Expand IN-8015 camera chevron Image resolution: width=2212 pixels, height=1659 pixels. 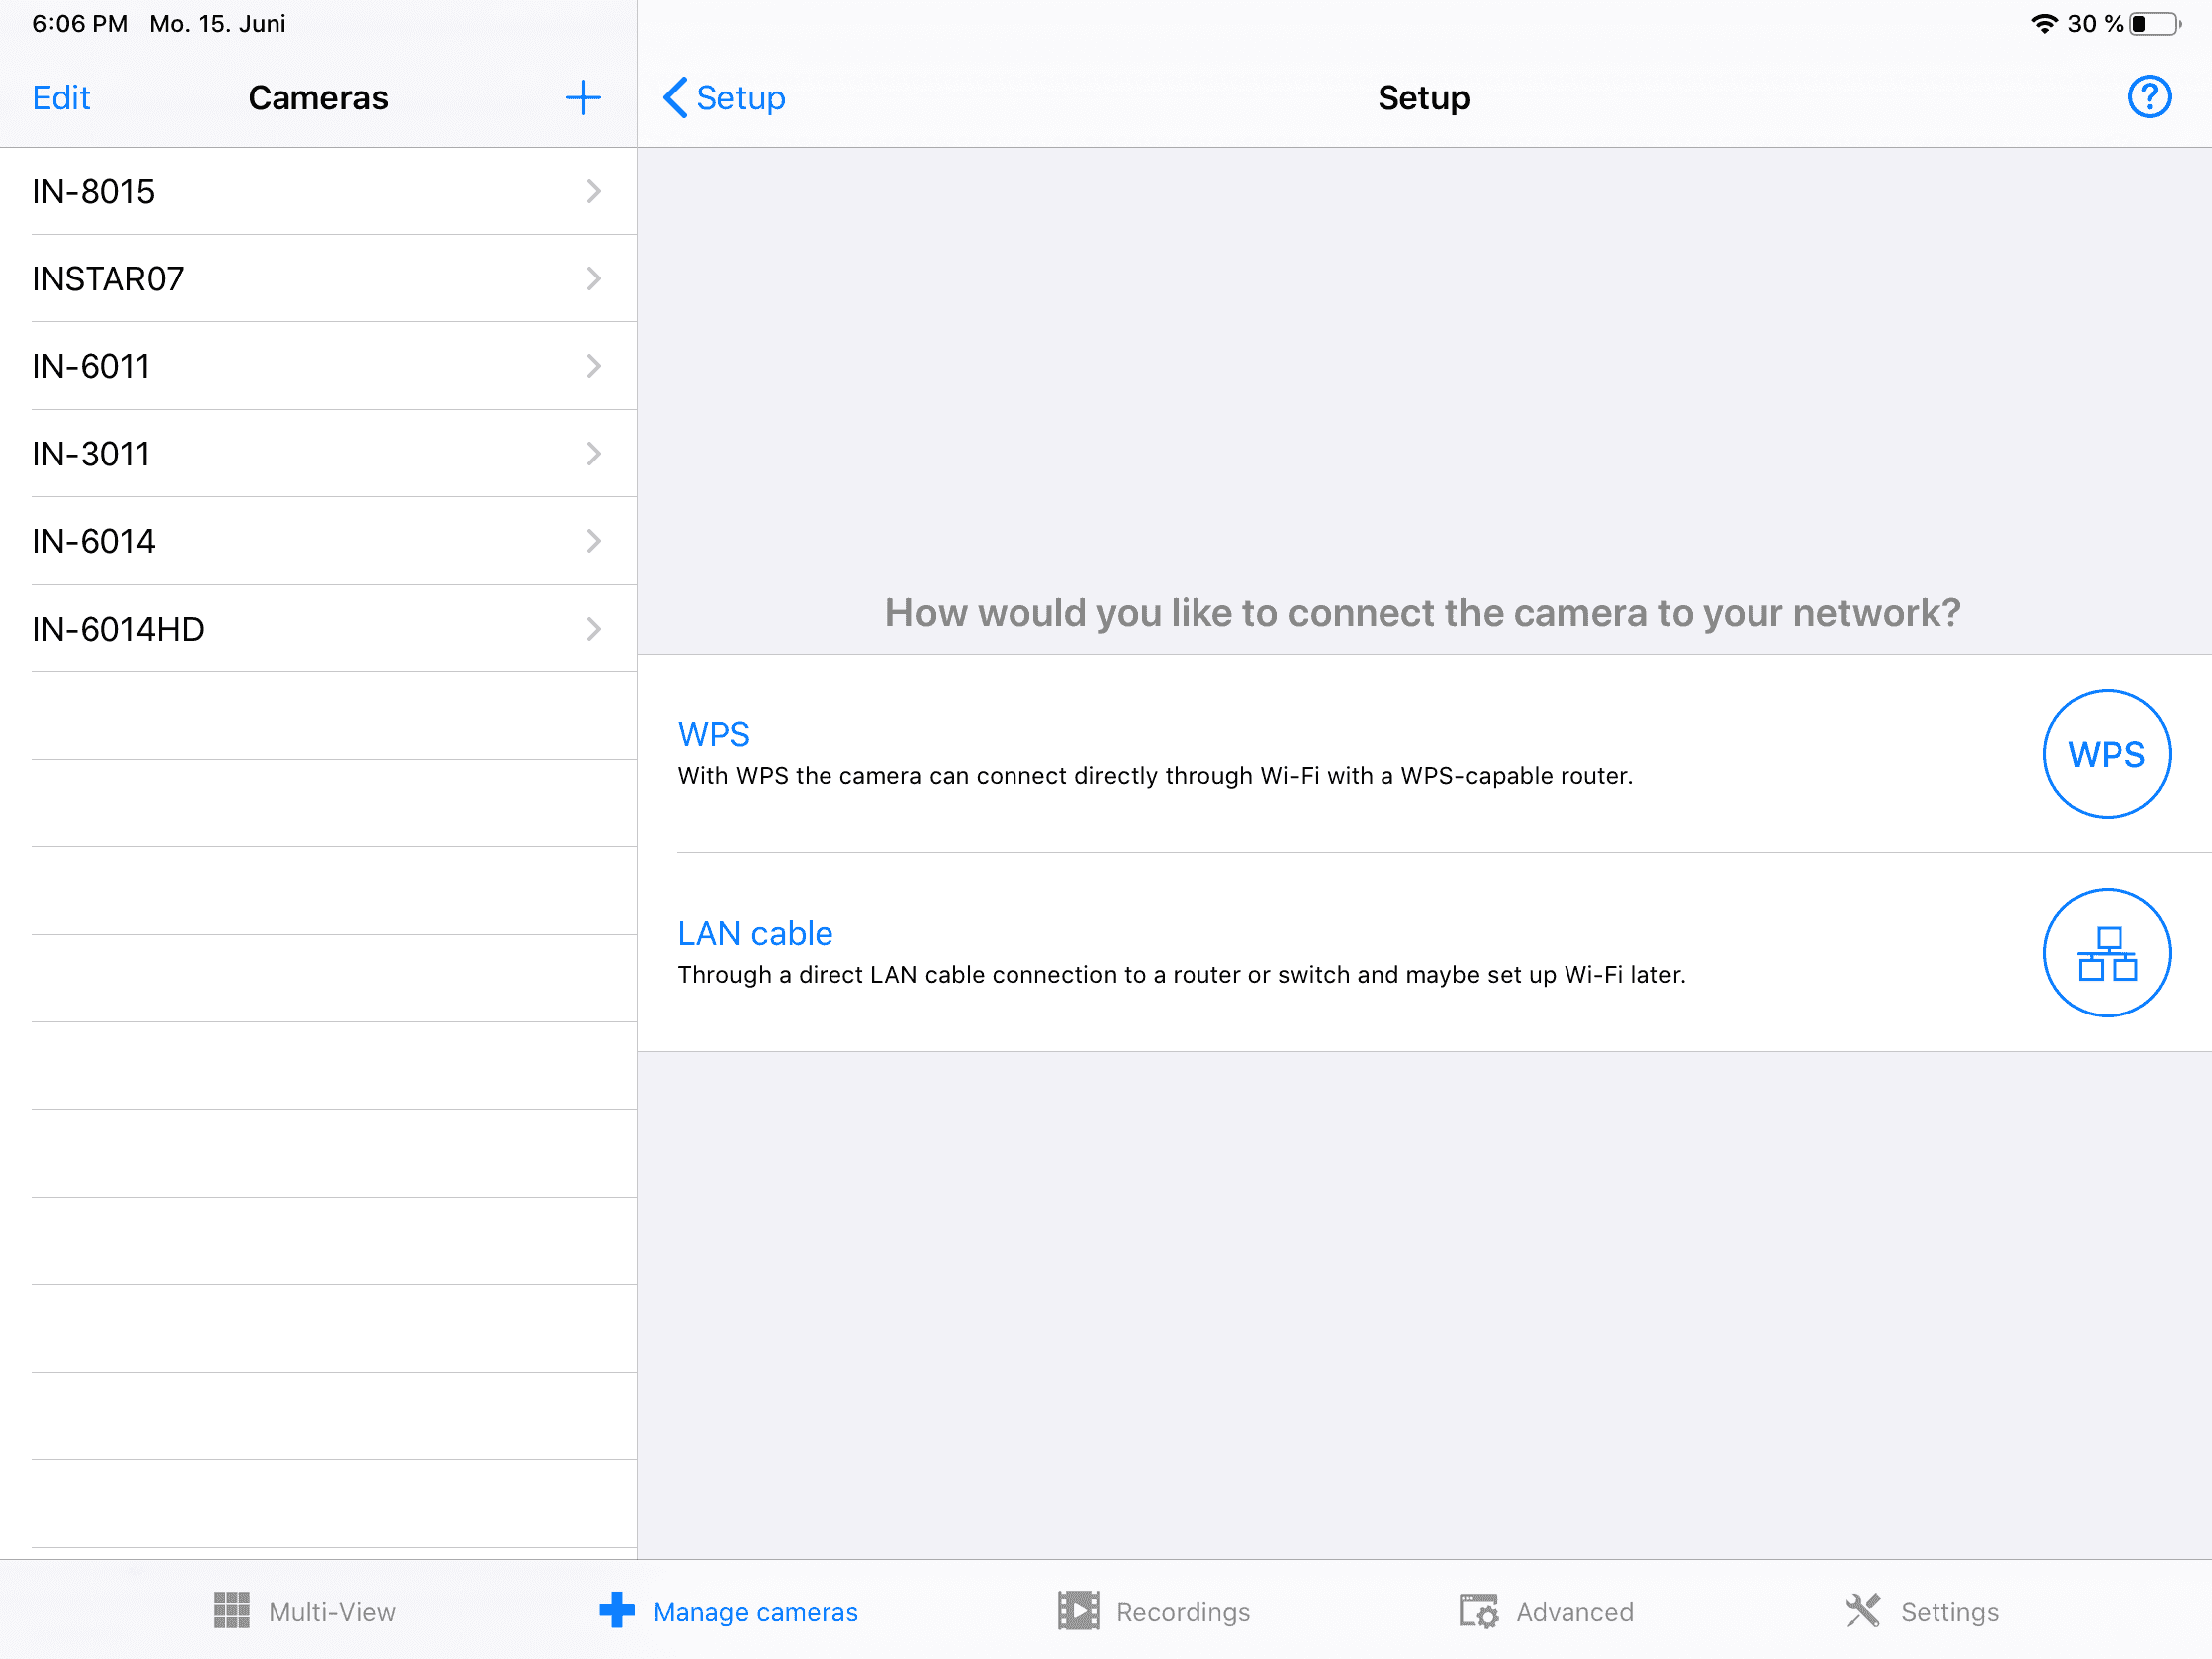pos(593,191)
